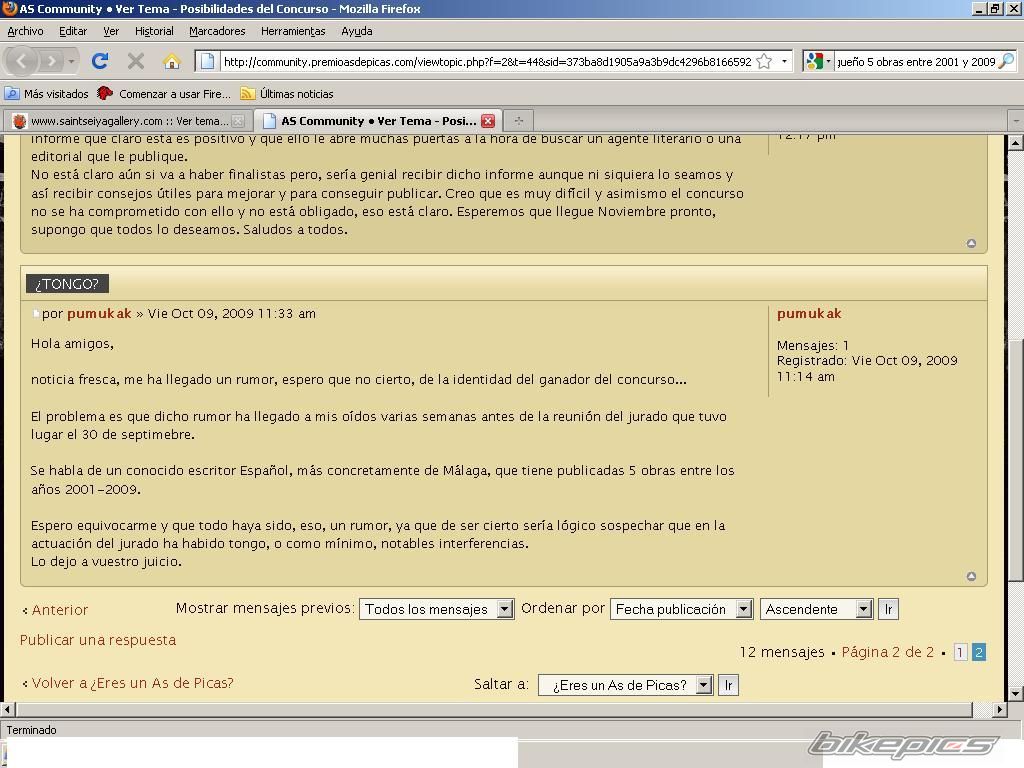Open a new tab with plus button
This screenshot has height=768, width=1024.
pyautogui.click(x=519, y=120)
